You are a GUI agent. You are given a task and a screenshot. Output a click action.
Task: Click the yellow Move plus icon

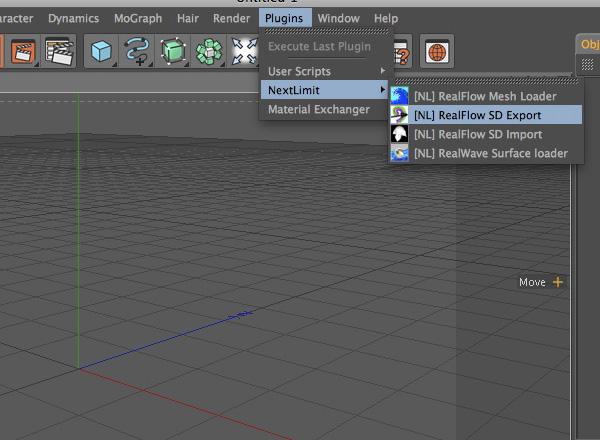click(558, 282)
